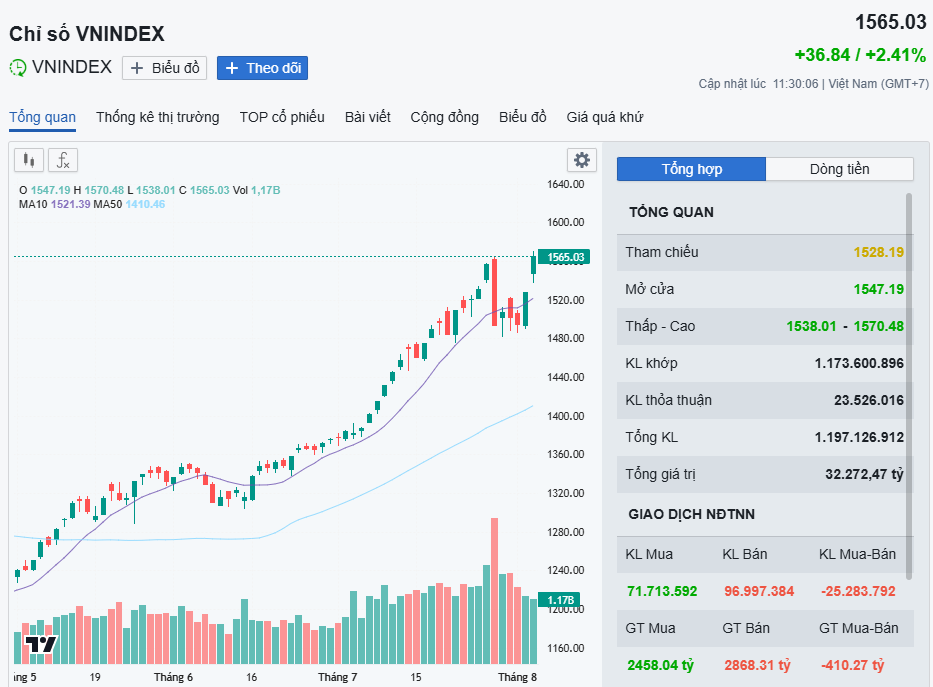
Task: Click the GT Mua-Bán value -410.27 tỷ
Action: pyautogui.click(x=853, y=665)
